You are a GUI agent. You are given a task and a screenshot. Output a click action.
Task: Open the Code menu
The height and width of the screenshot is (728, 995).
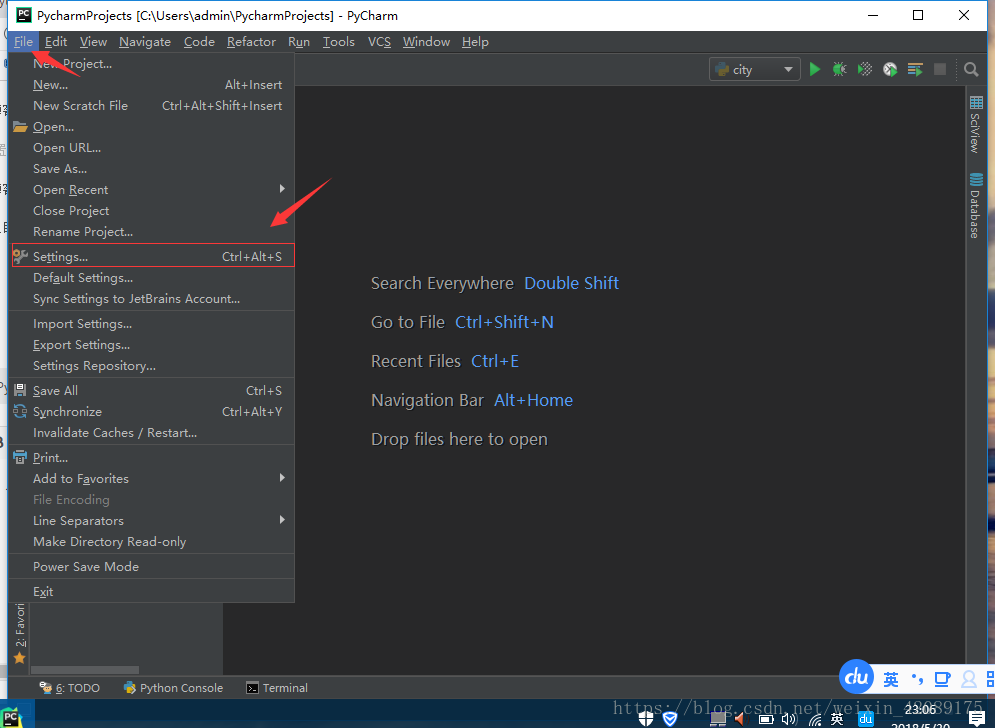(199, 42)
